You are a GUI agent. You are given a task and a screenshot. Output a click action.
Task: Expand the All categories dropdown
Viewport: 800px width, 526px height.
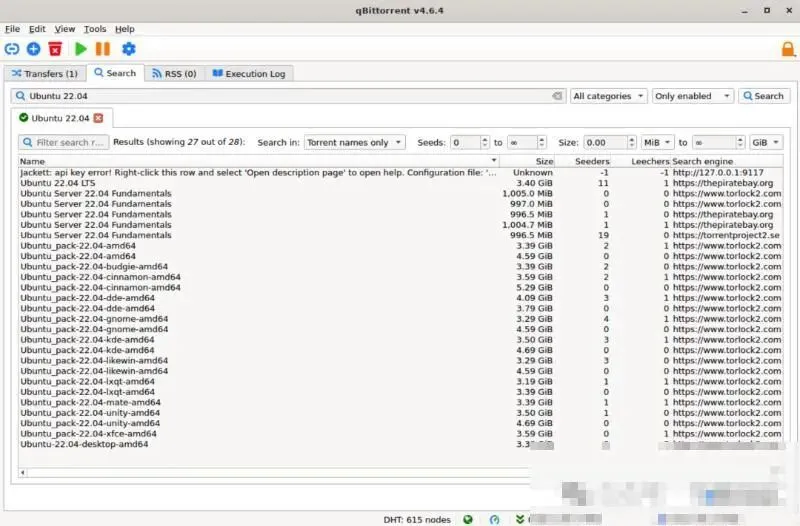click(608, 96)
